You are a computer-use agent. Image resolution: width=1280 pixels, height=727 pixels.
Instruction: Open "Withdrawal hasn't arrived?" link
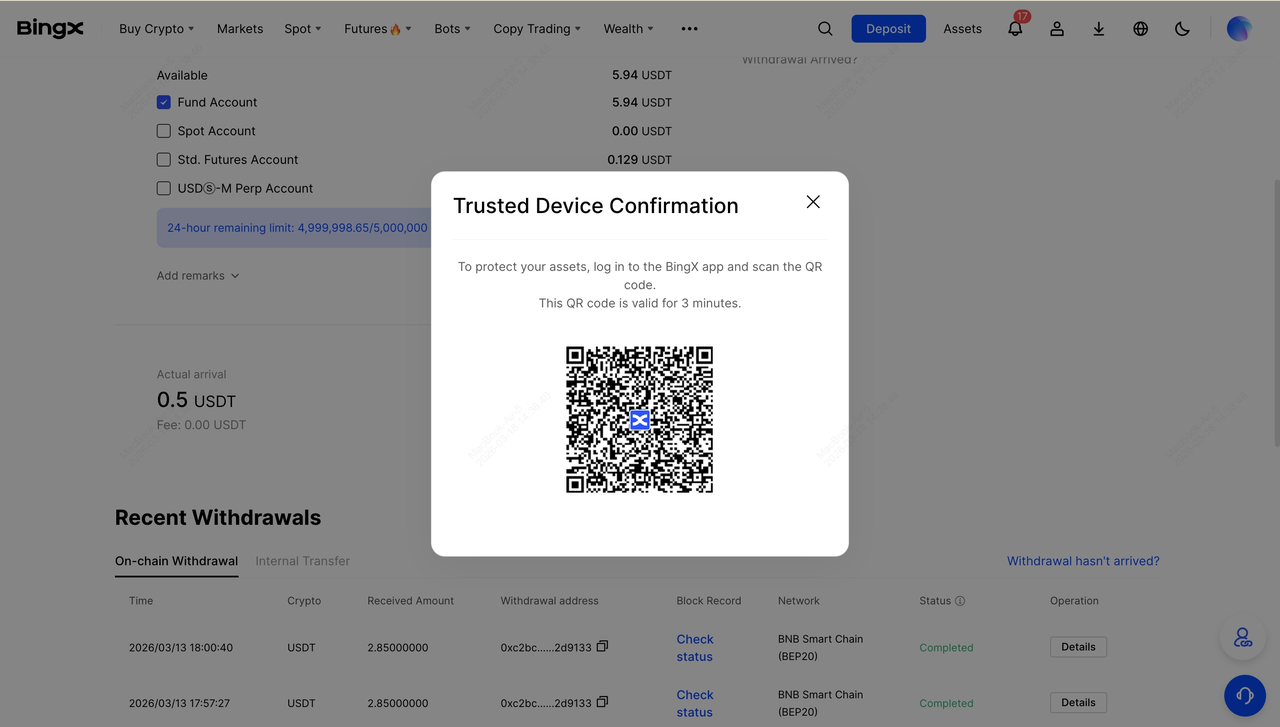point(1083,561)
